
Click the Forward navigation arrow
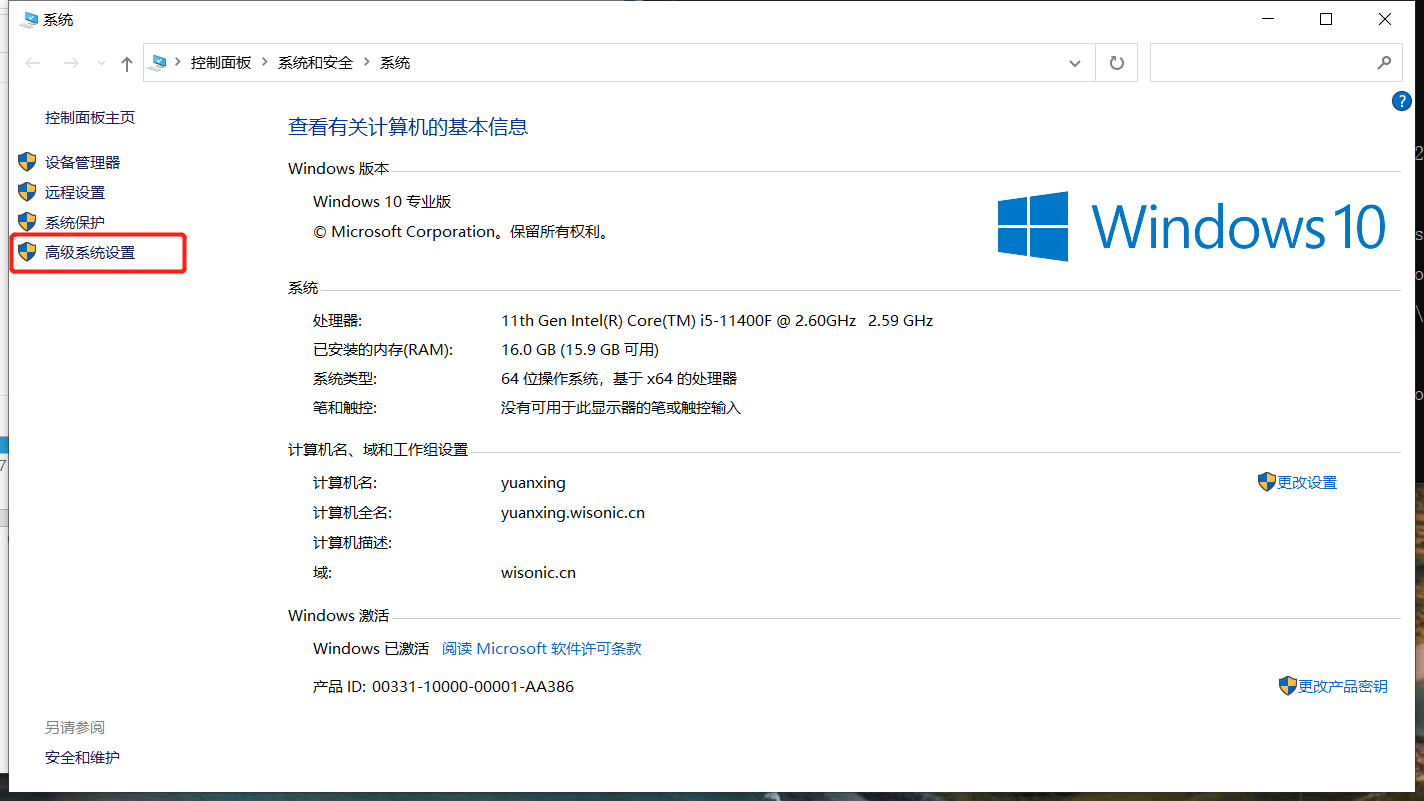(x=71, y=63)
